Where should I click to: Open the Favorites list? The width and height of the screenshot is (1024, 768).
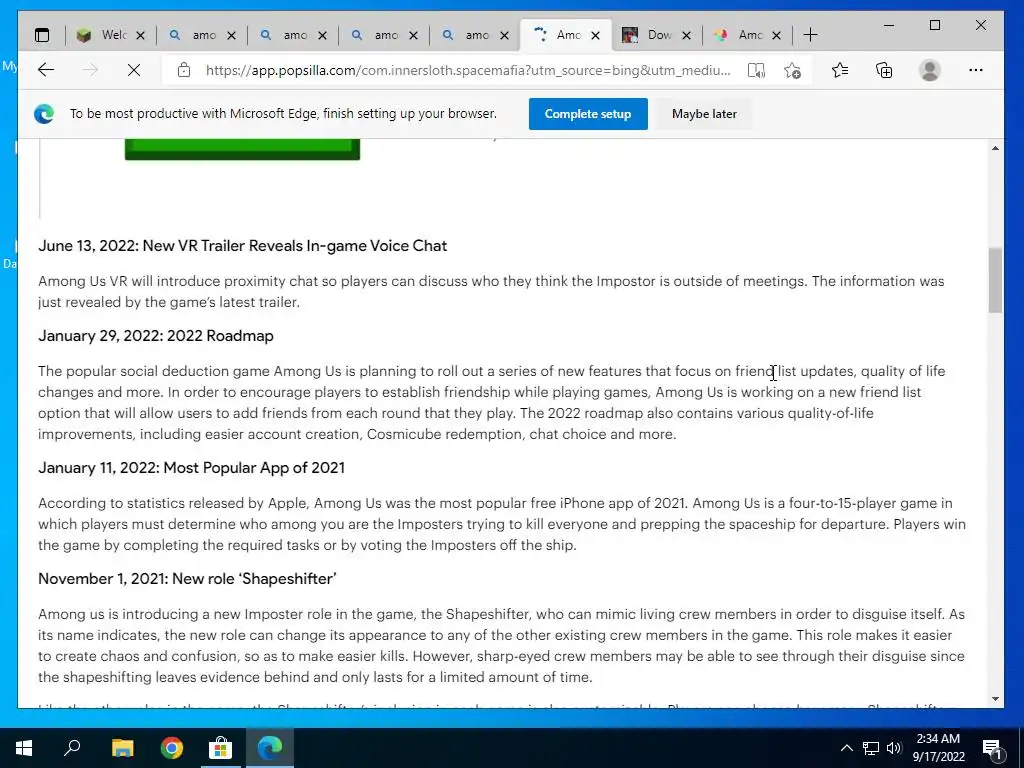(840, 70)
